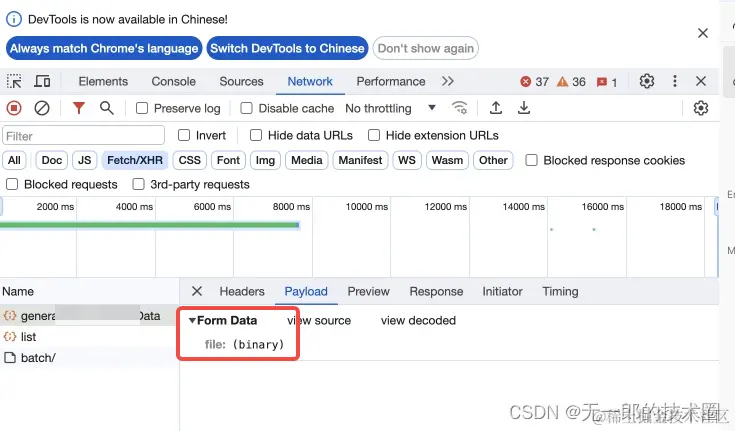Filter by Media requests
The width and height of the screenshot is (735, 431).
tap(307, 160)
